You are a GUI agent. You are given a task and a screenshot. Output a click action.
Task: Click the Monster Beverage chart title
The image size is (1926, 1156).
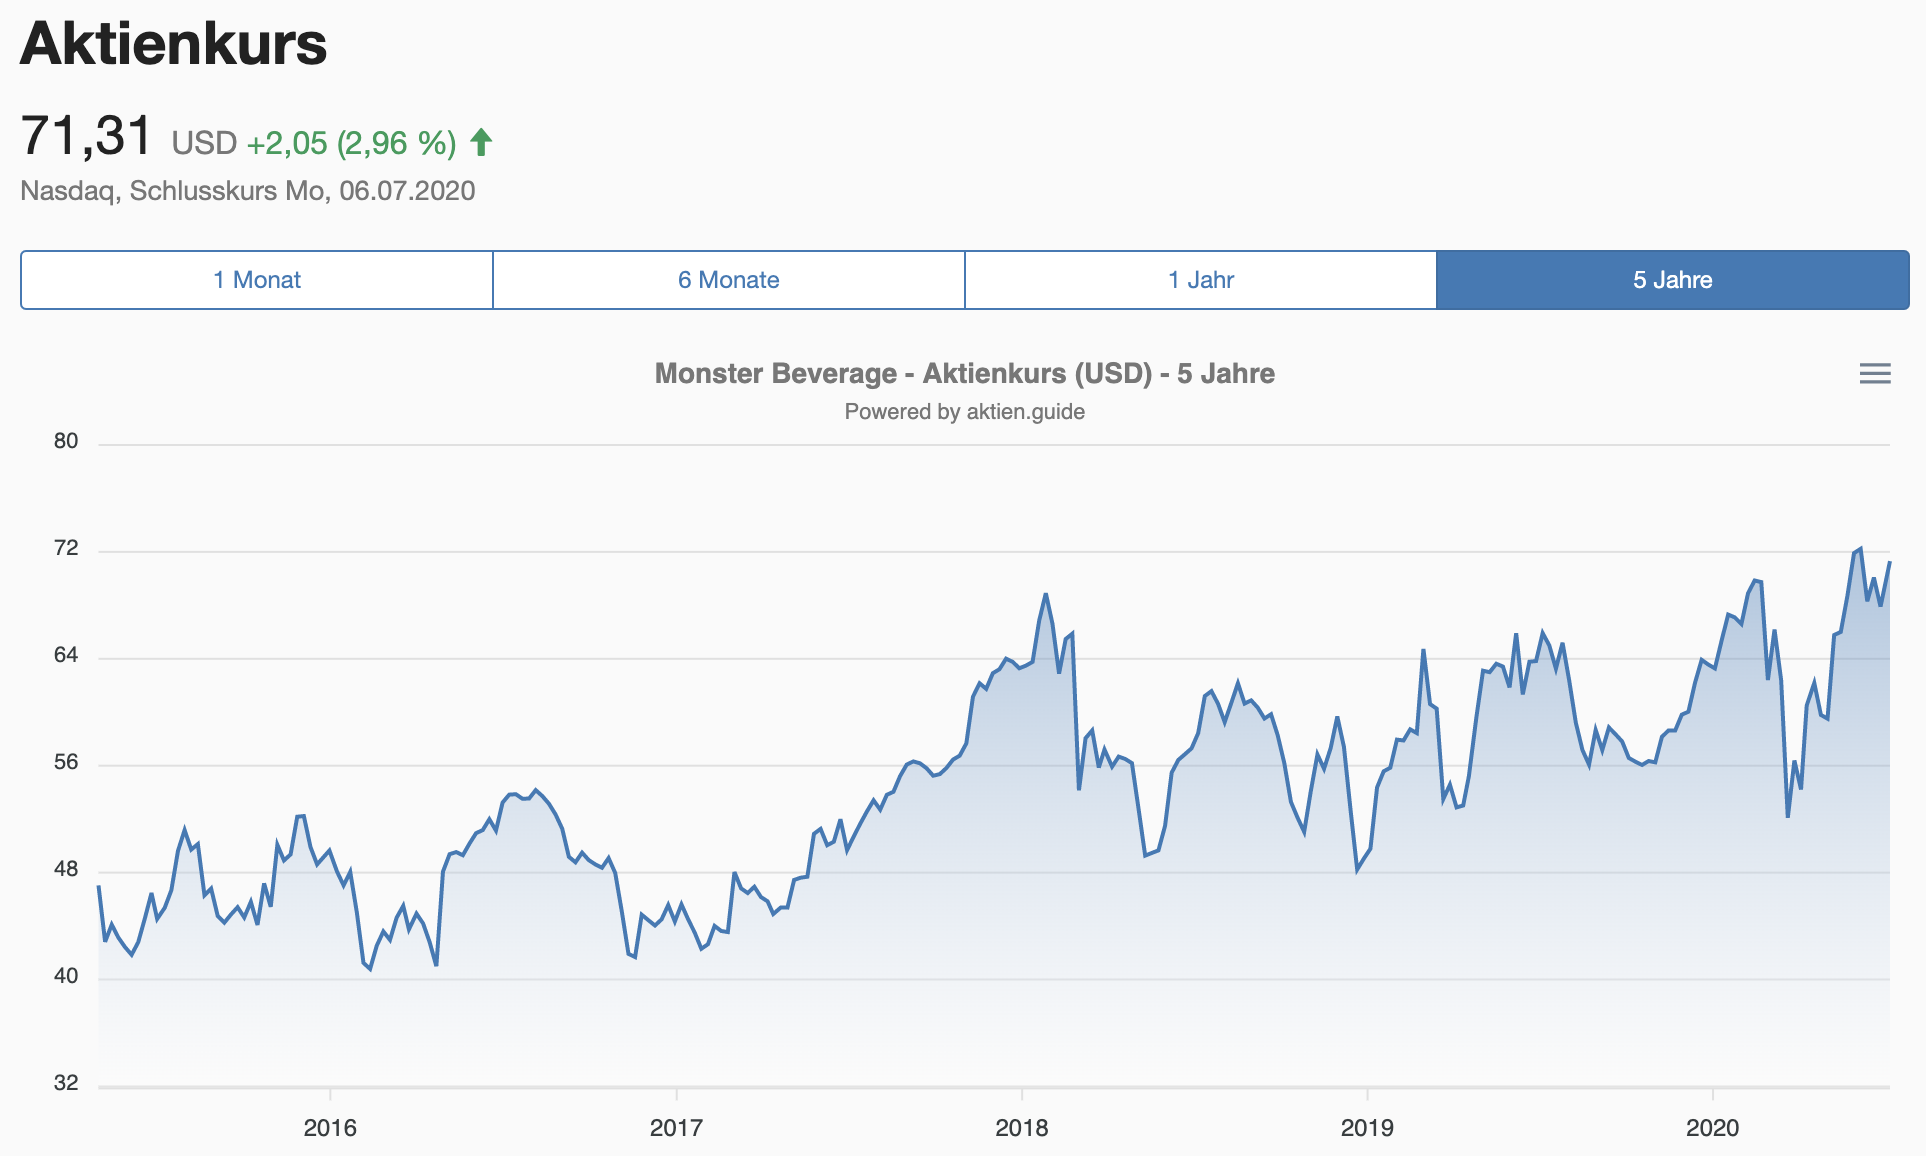[x=964, y=374]
